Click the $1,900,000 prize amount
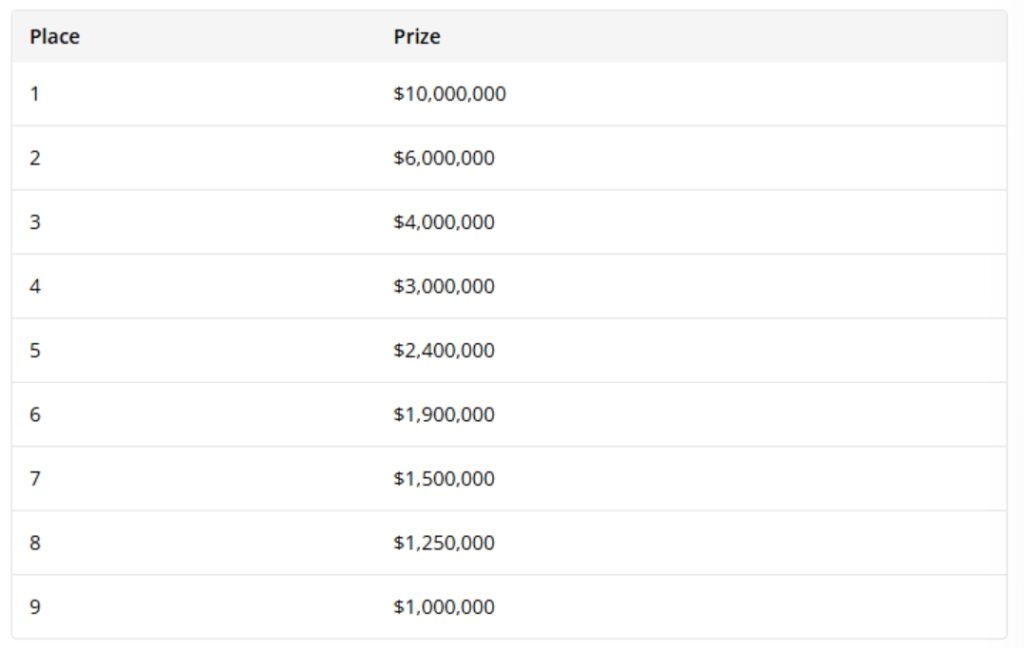This screenshot has height=651, width=1024. point(444,414)
